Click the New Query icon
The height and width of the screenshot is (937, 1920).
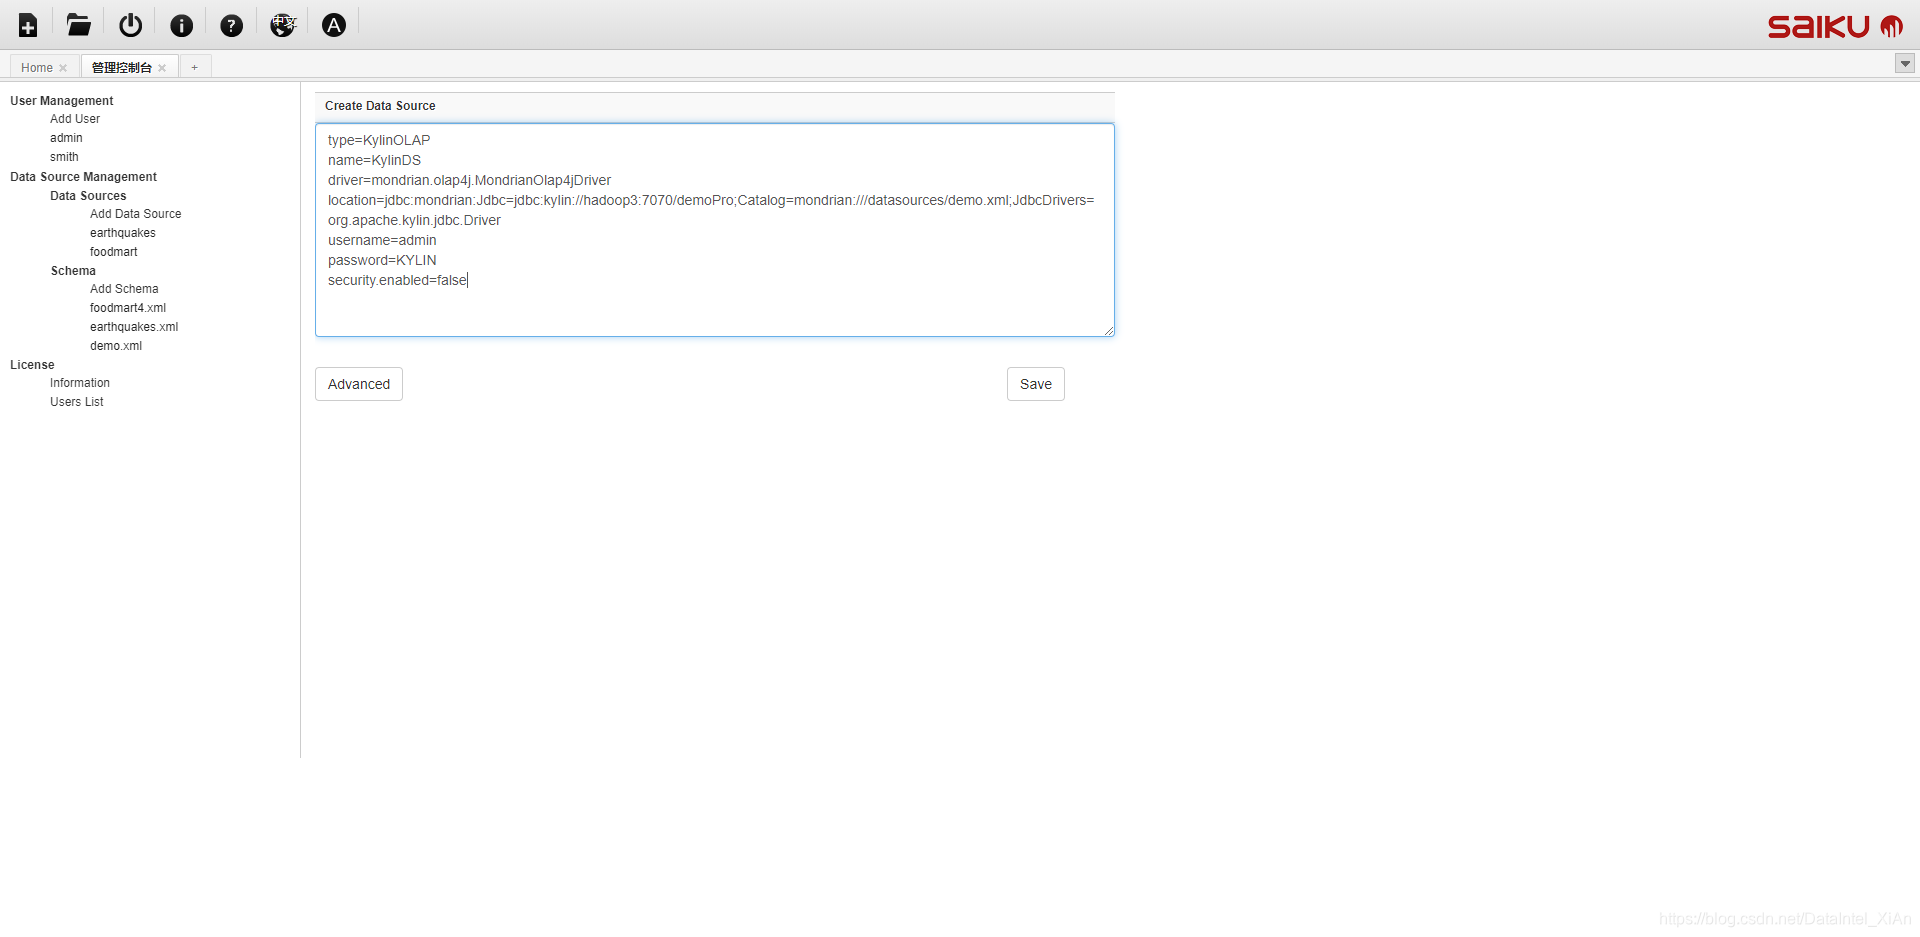click(x=28, y=25)
